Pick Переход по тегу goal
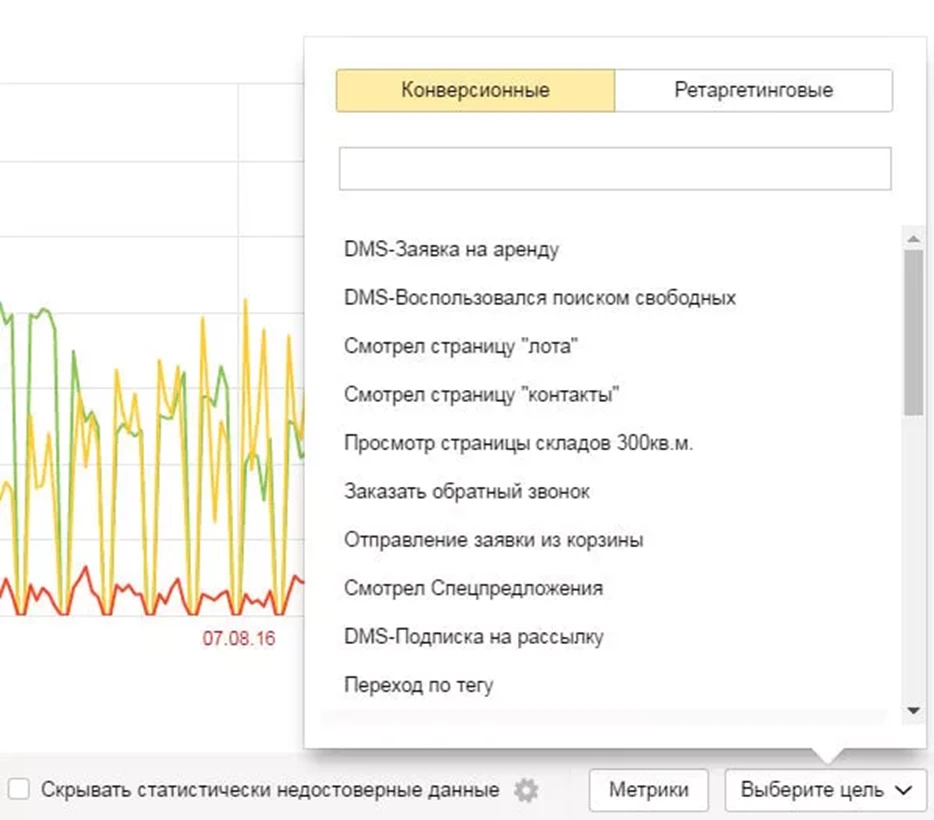Viewport: 934px width, 820px height. pos(419,686)
